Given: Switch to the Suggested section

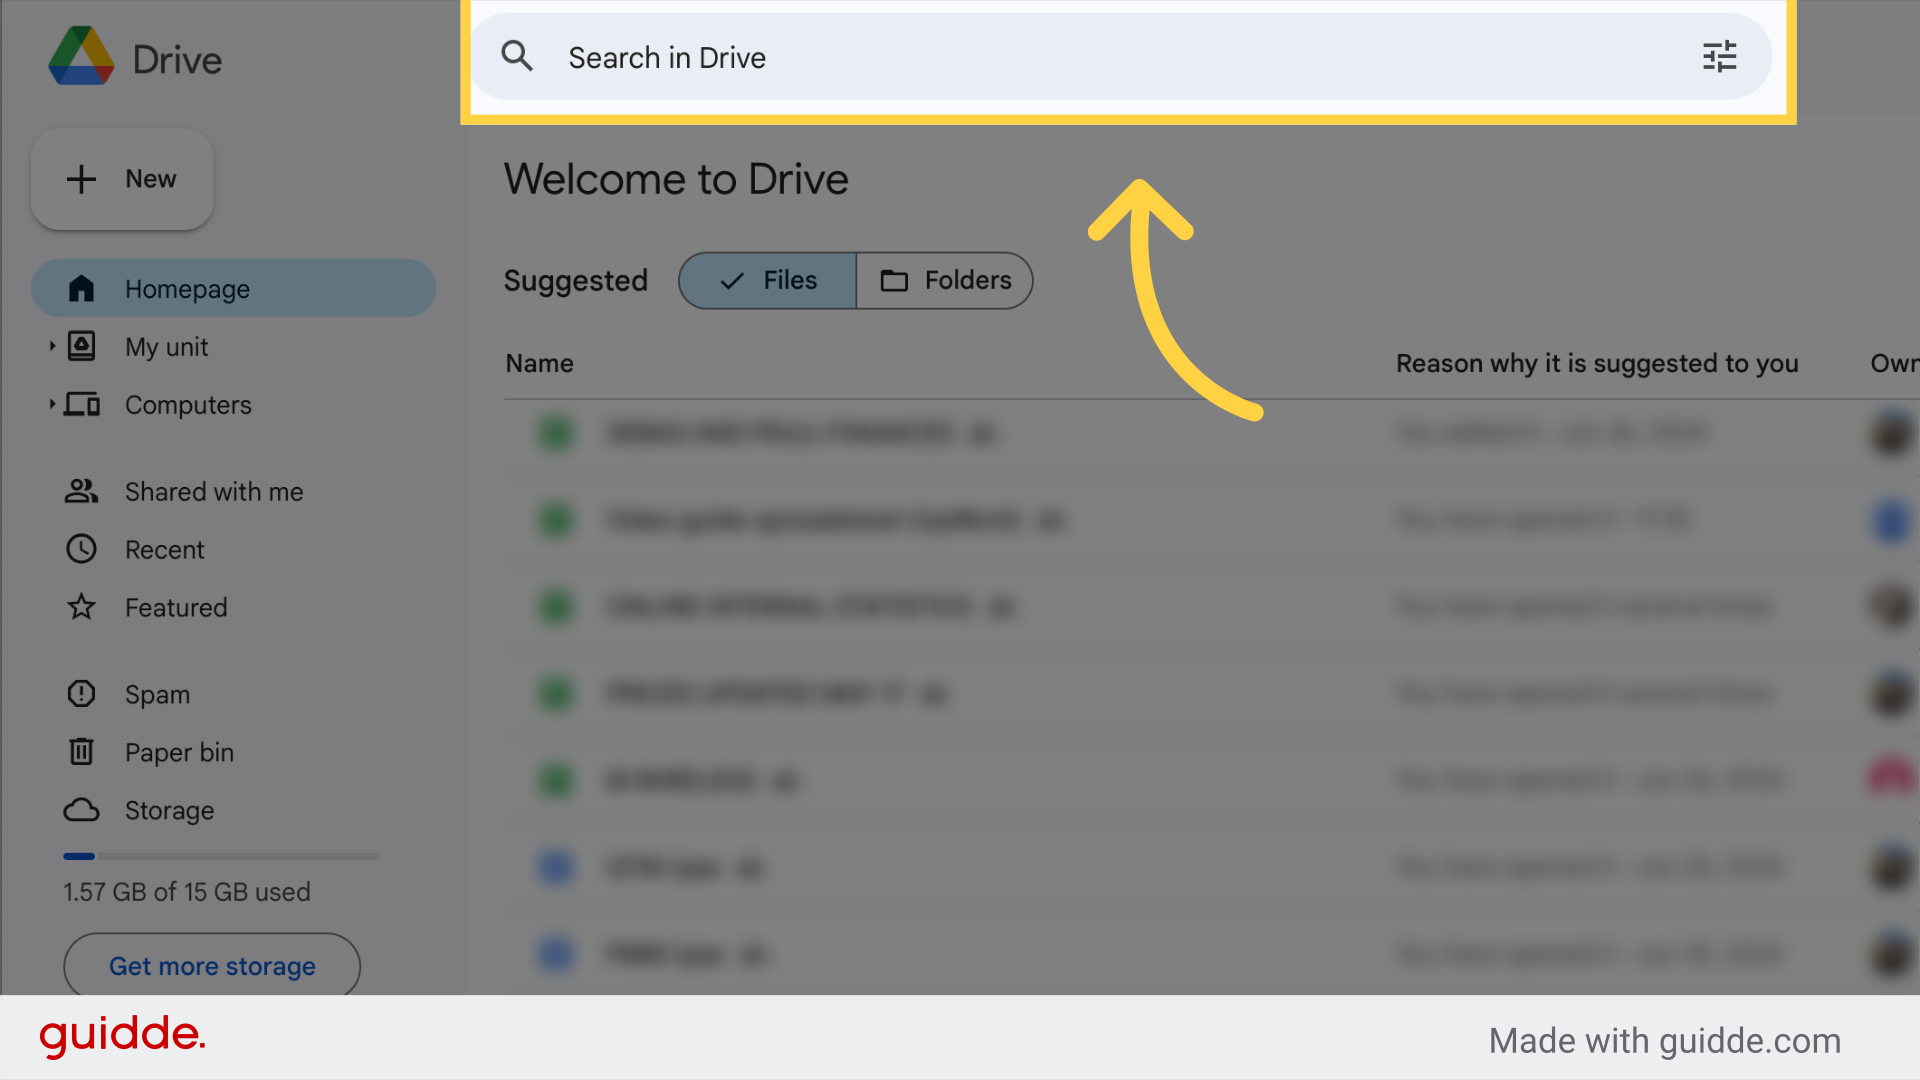Looking at the screenshot, I should coord(575,280).
